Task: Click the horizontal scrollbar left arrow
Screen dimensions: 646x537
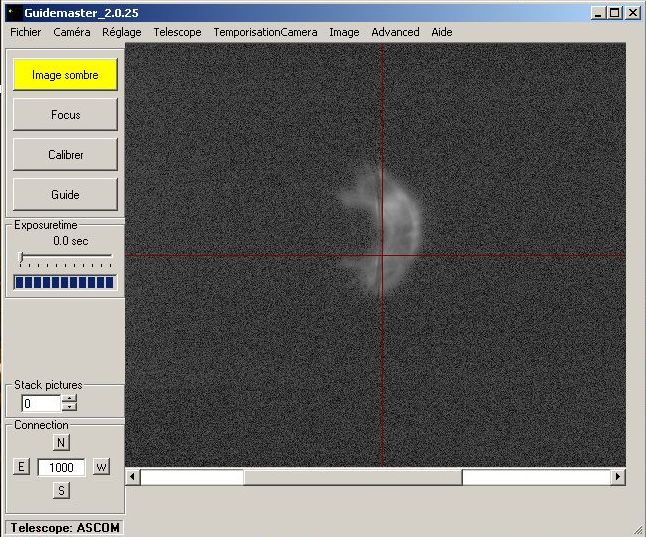Action: coord(132,476)
